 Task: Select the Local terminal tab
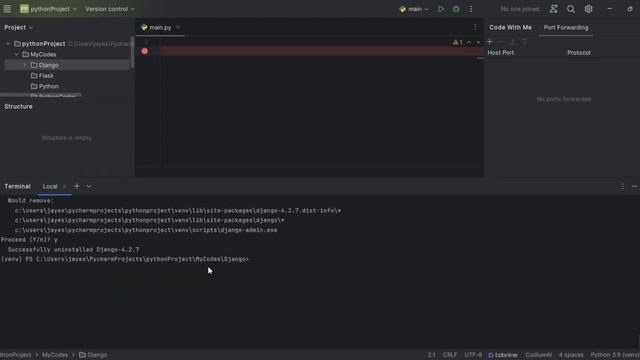[x=50, y=187]
